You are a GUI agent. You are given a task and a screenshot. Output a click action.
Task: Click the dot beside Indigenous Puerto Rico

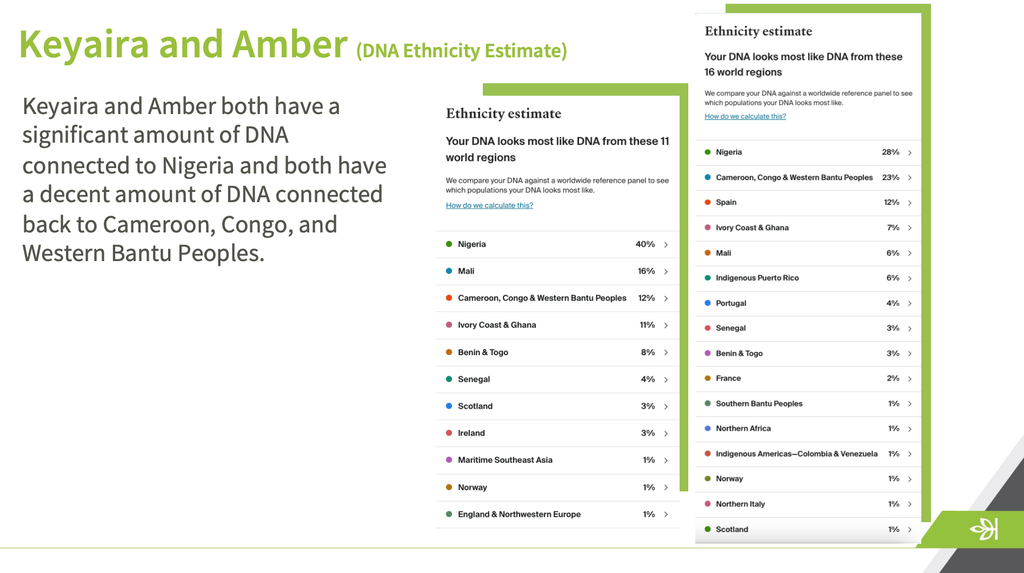708,278
